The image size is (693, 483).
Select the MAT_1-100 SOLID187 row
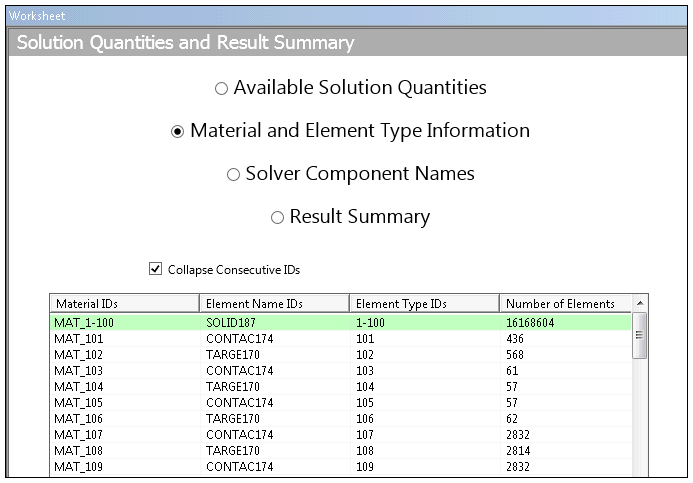click(340, 322)
